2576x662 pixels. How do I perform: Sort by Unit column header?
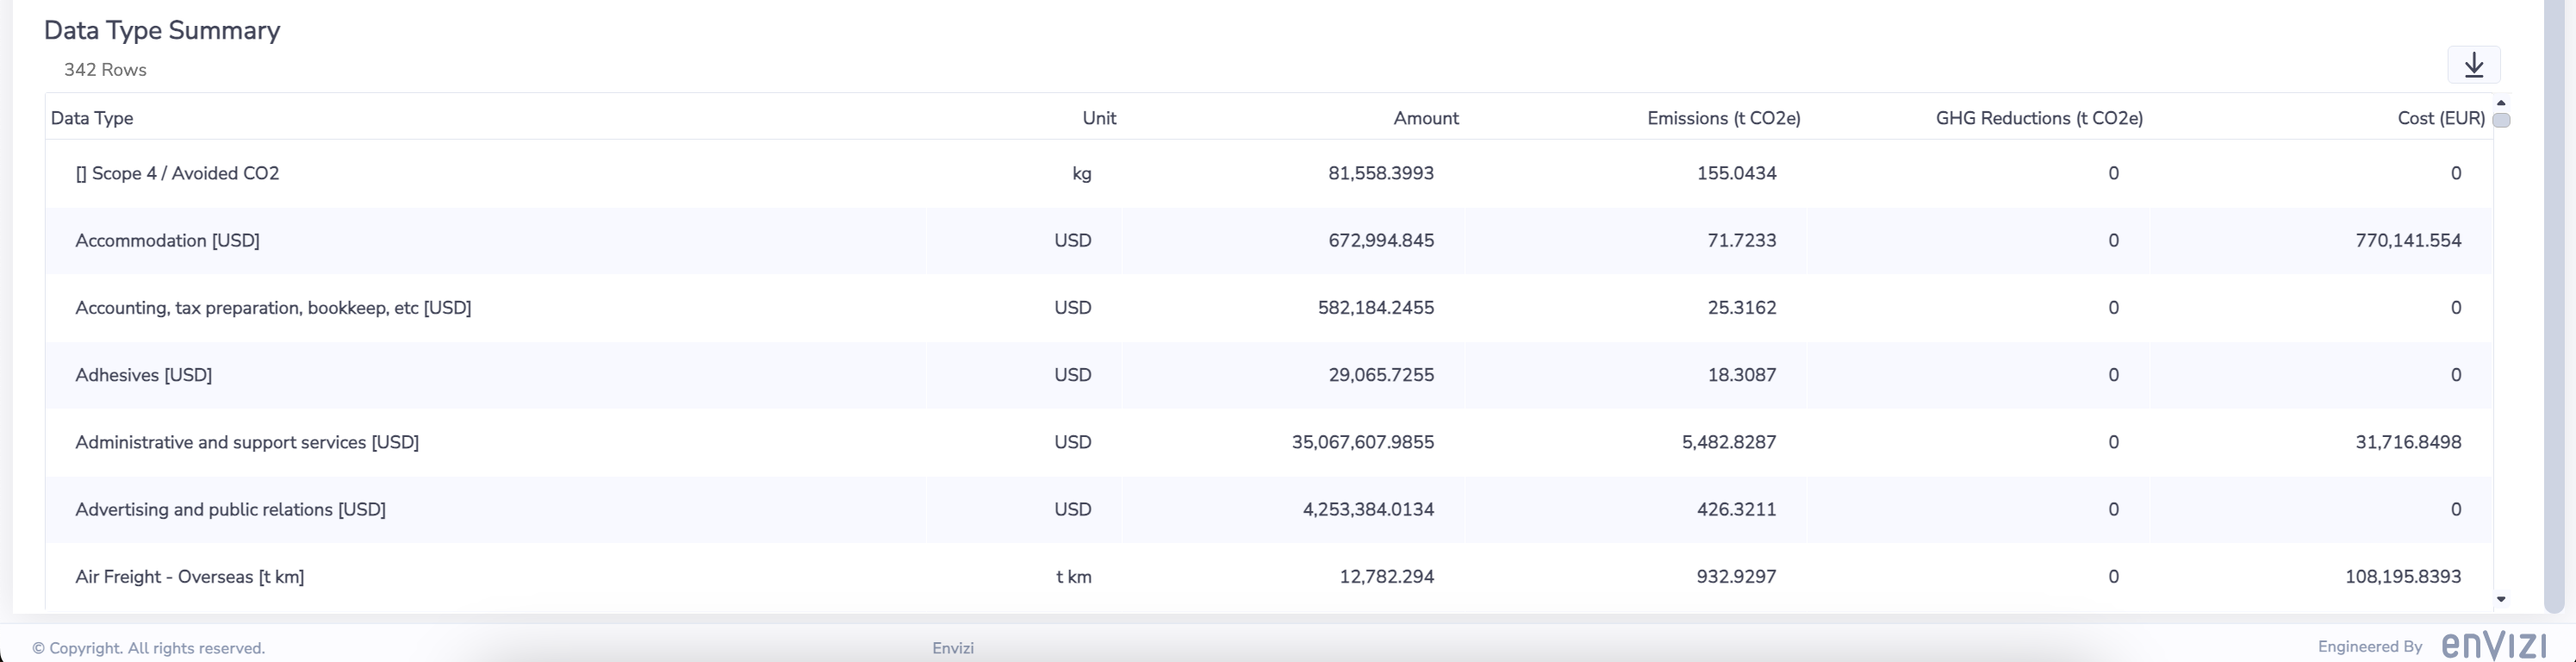1098,118
